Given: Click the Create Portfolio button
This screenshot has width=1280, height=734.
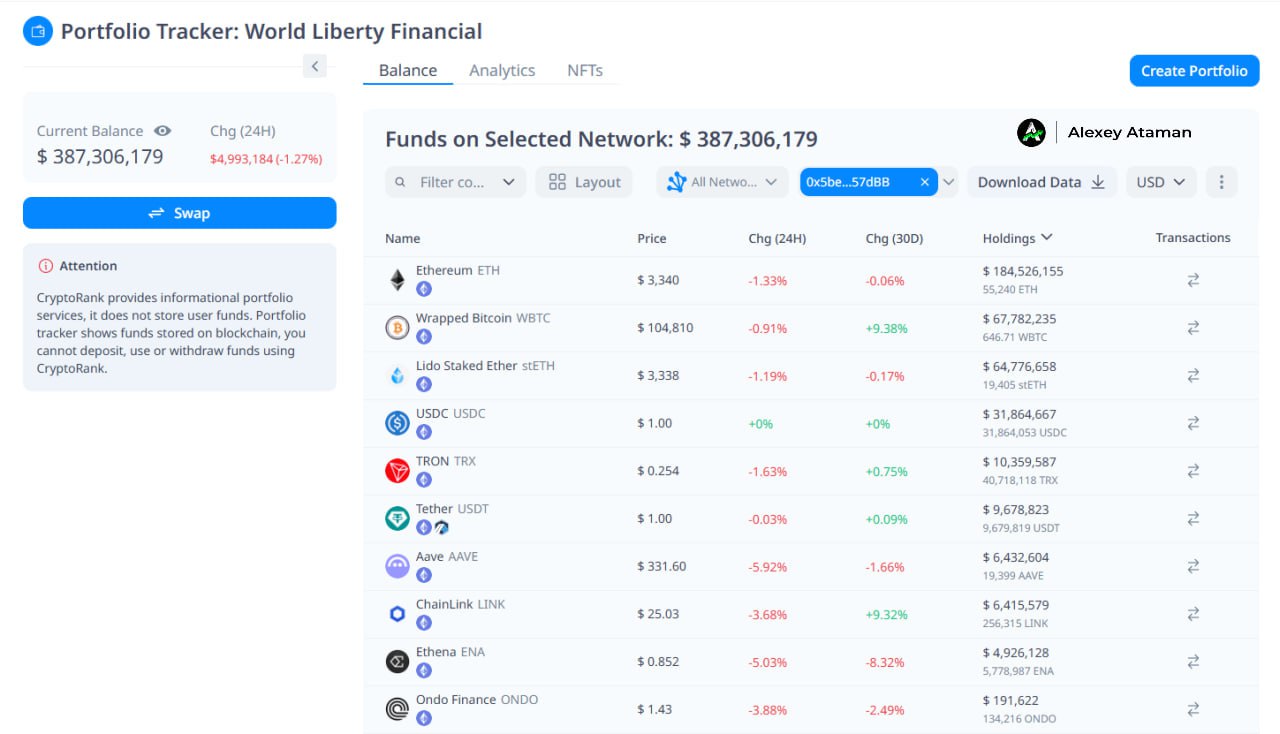Looking at the screenshot, I should coord(1194,71).
